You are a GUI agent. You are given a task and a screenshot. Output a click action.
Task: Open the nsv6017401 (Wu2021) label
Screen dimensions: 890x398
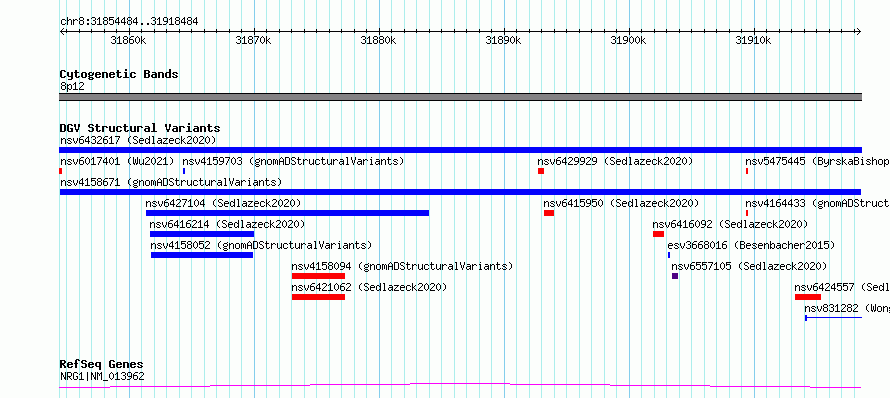pyautogui.click(x=117, y=161)
